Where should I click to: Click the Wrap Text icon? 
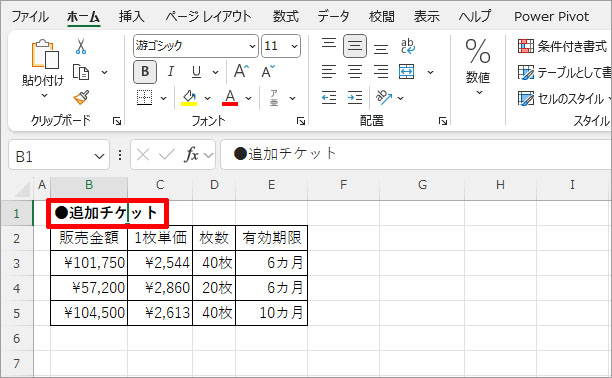coord(407,46)
